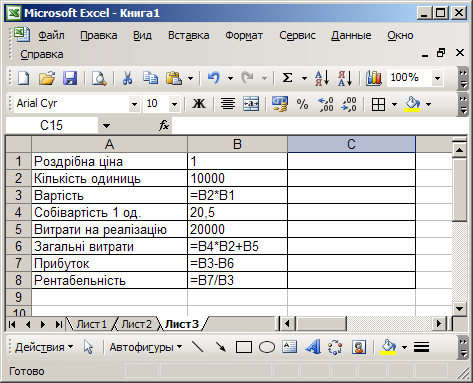Apply bold with the Ж button

[199, 104]
